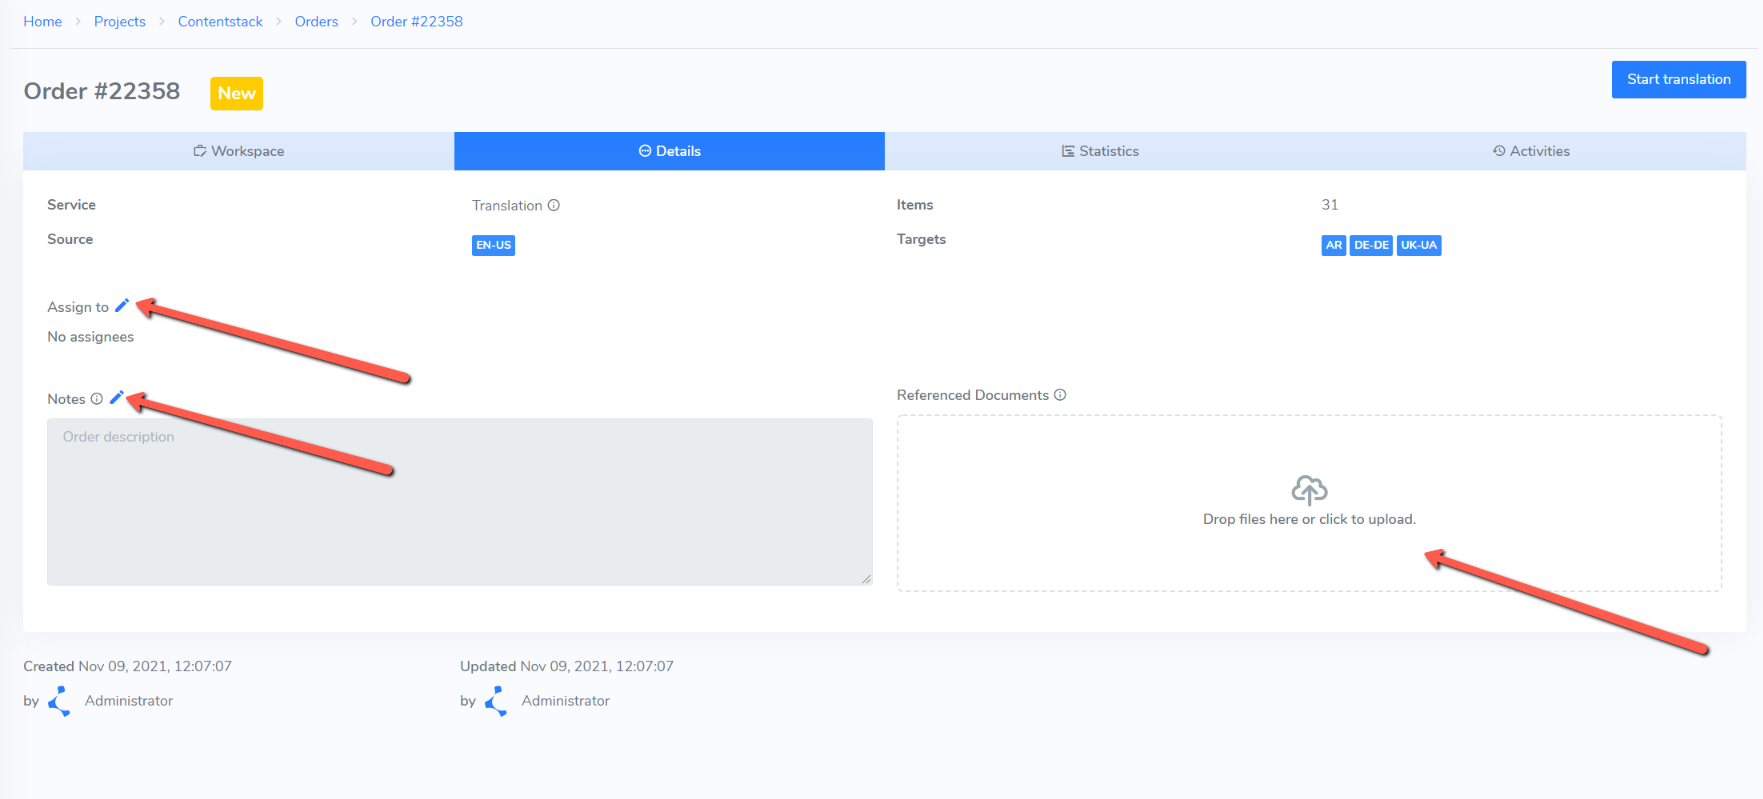Open the Workspace tab

pyautogui.click(x=239, y=151)
